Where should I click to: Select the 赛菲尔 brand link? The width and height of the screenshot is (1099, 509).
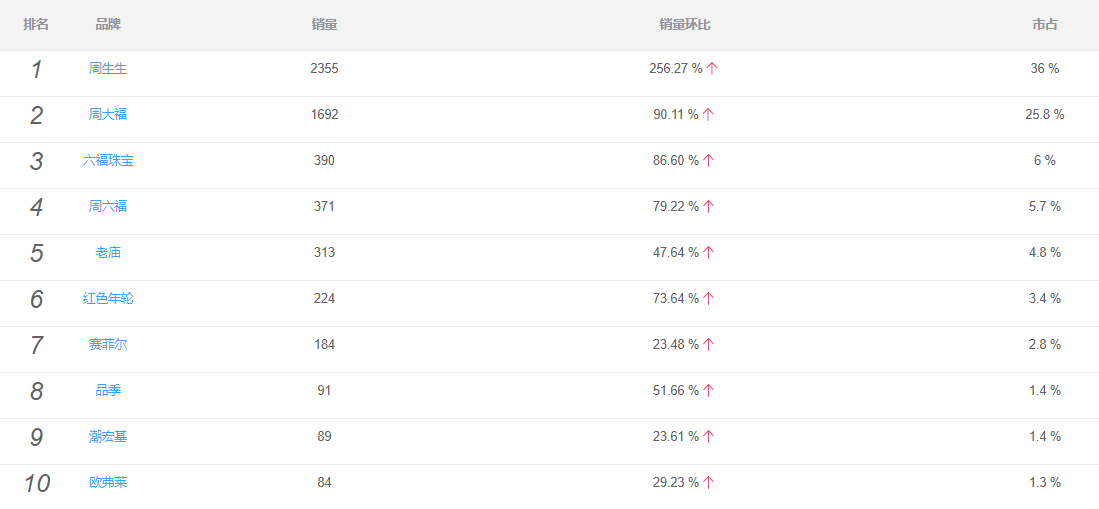(x=108, y=344)
